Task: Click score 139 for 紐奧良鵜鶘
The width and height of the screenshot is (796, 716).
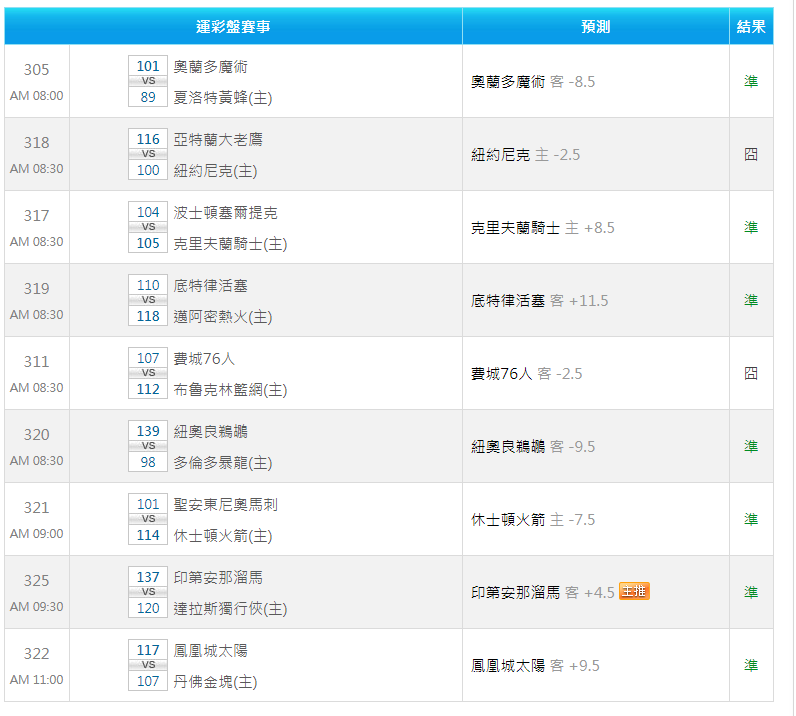Action: point(148,432)
